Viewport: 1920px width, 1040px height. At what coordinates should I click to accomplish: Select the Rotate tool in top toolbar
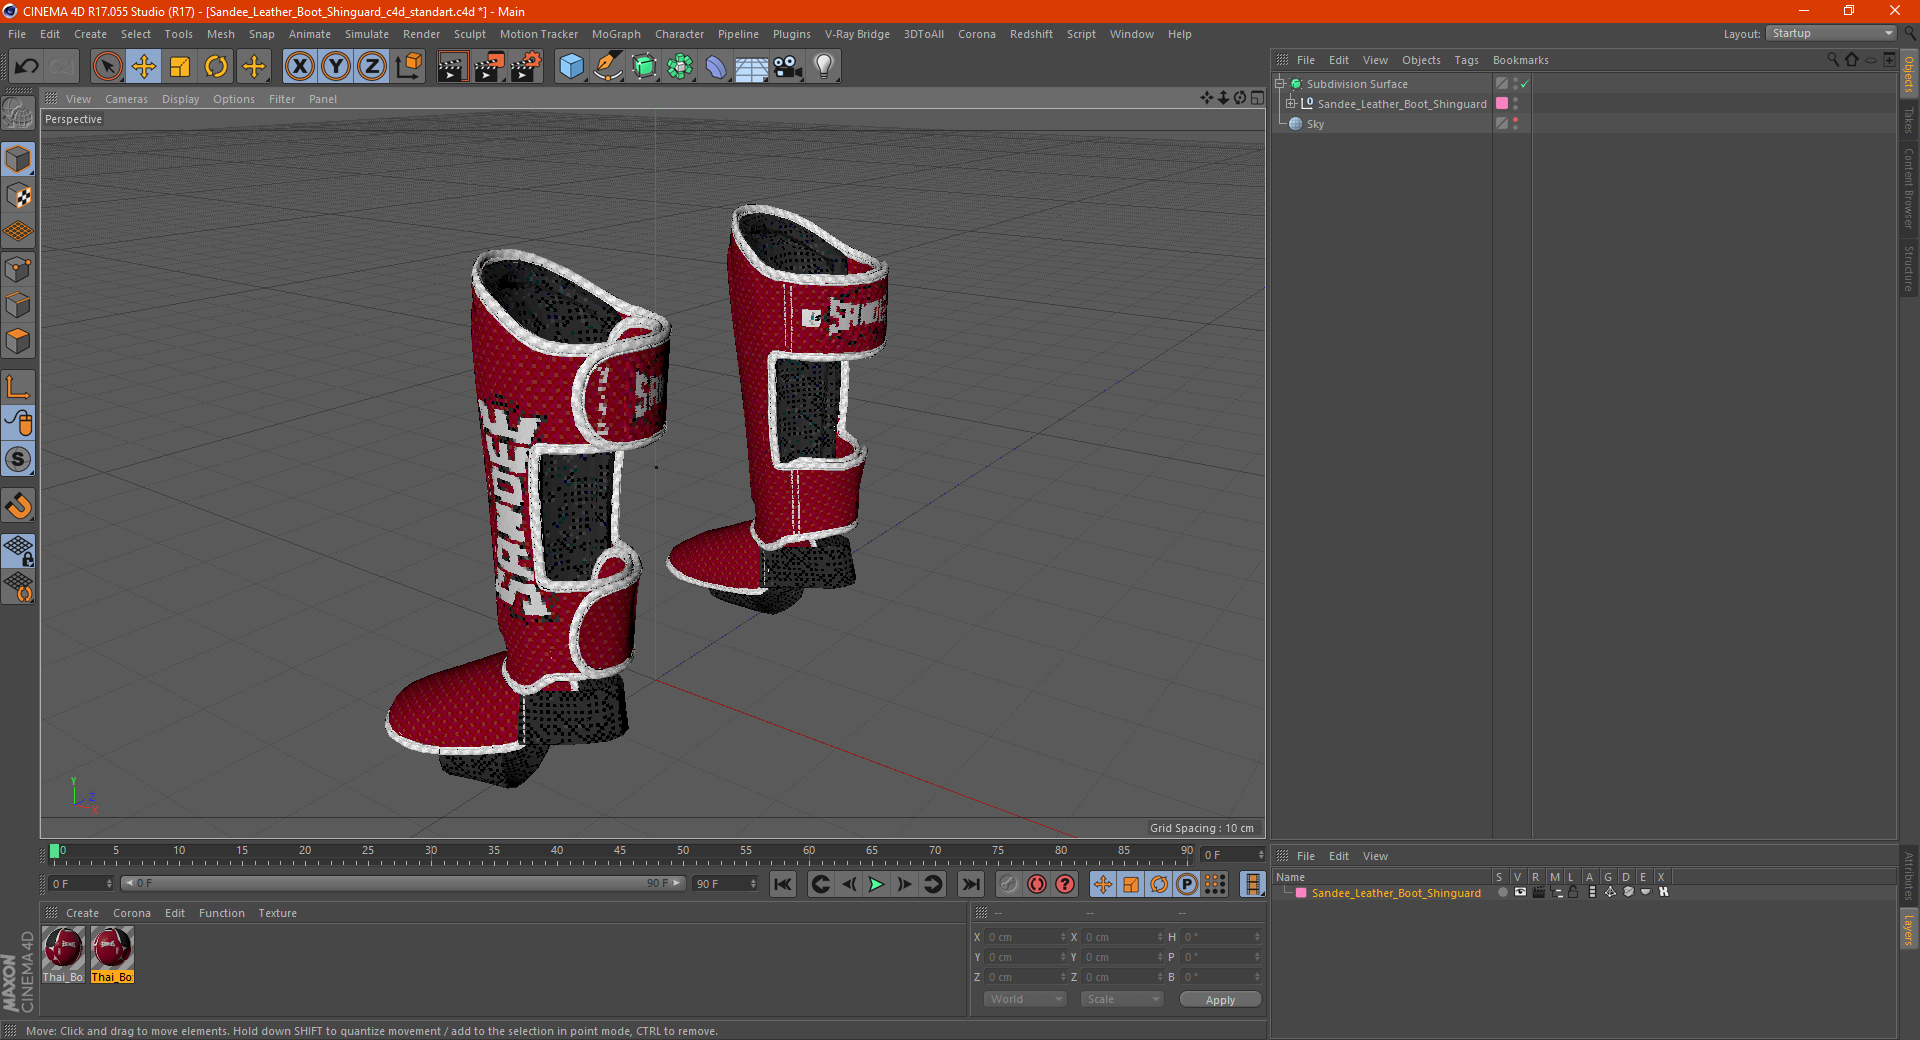pos(216,66)
